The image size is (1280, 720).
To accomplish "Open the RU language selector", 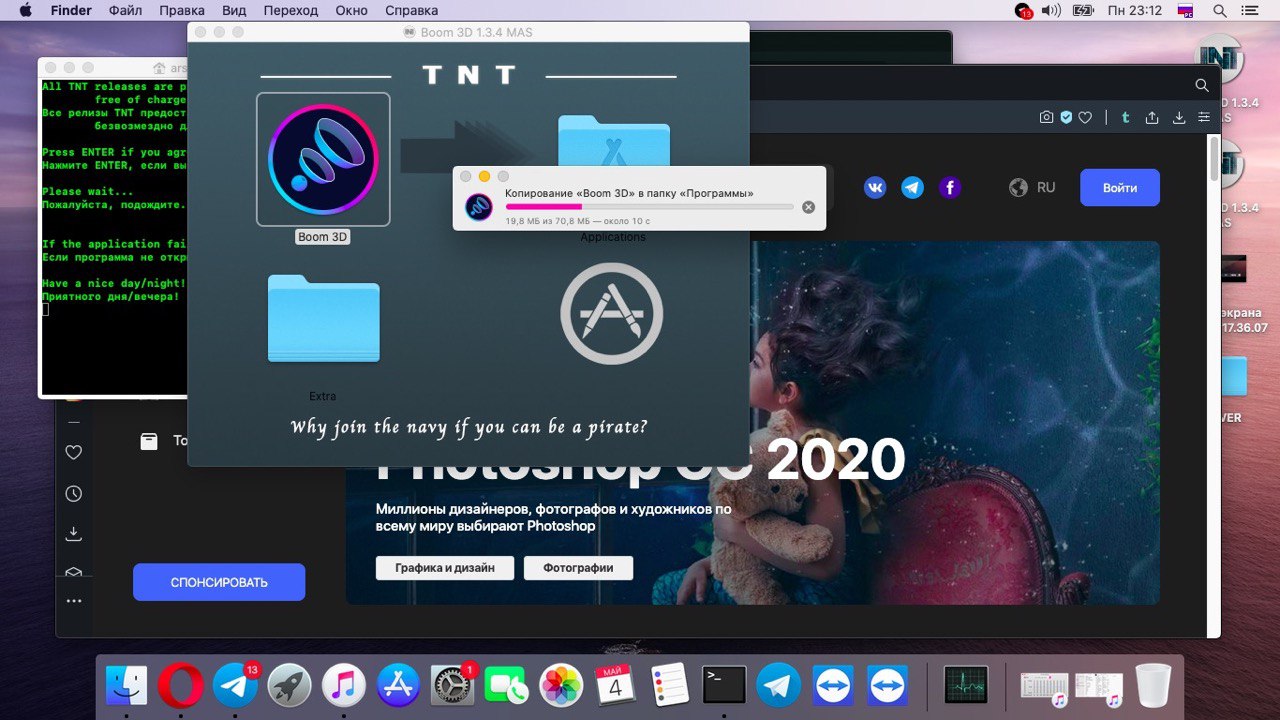I will (1033, 187).
